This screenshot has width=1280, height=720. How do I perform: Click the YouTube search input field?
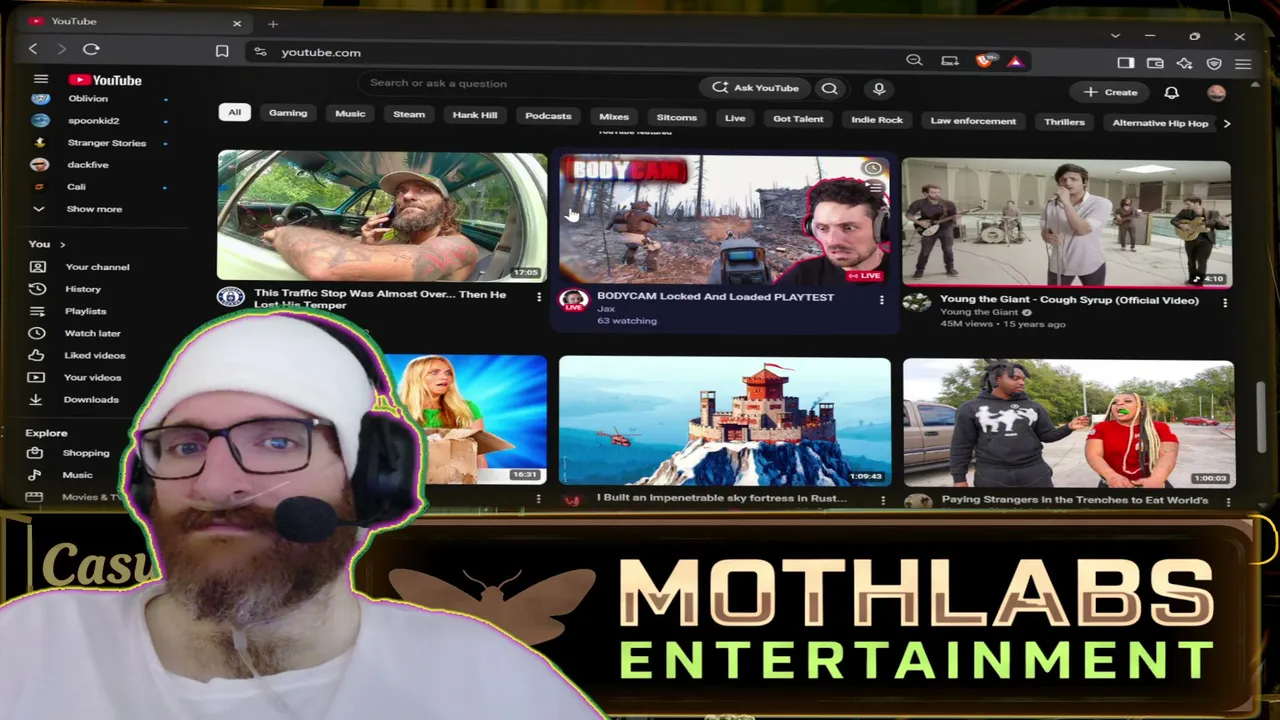[530, 84]
